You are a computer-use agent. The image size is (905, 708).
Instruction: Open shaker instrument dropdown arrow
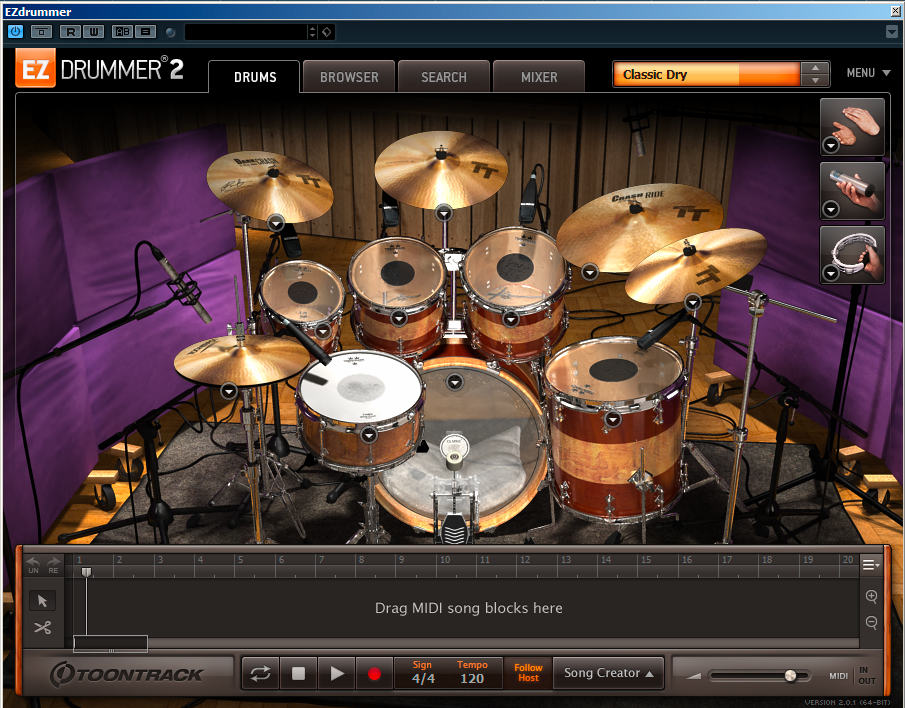click(x=831, y=209)
